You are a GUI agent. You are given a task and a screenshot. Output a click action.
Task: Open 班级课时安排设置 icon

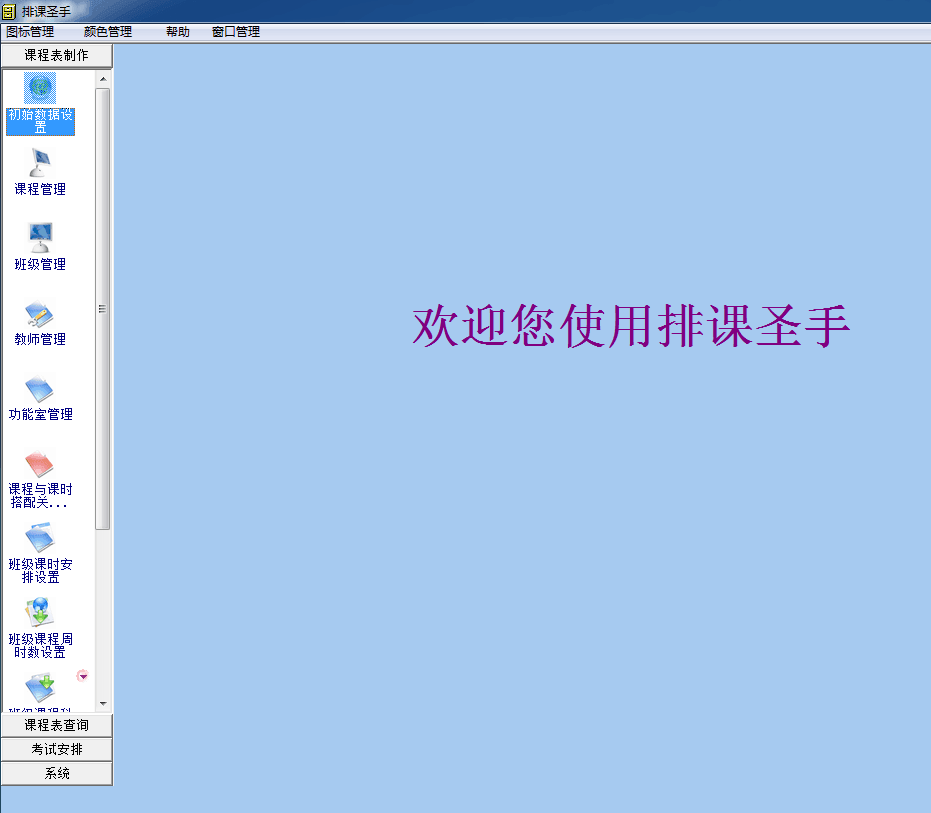tap(40, 540)
